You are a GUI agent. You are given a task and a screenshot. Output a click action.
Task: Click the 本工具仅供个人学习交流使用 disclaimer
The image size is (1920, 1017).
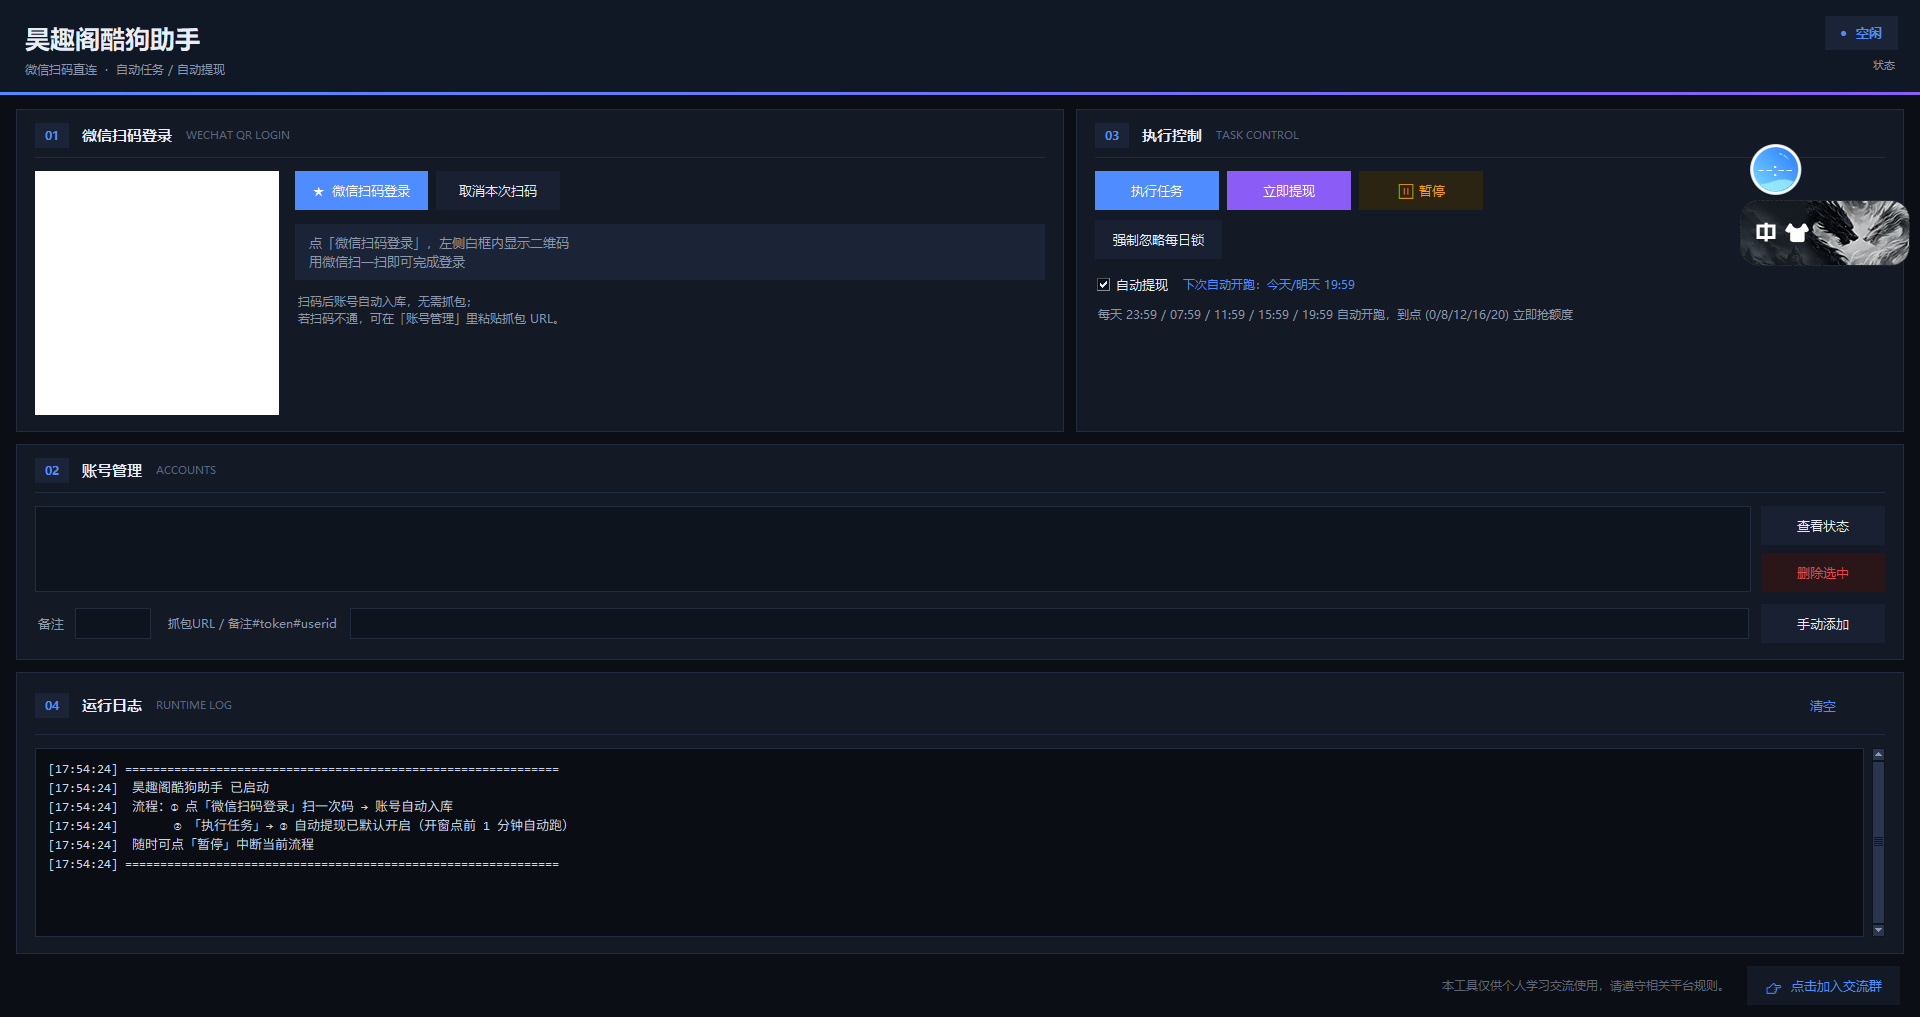pos(1585,986)
